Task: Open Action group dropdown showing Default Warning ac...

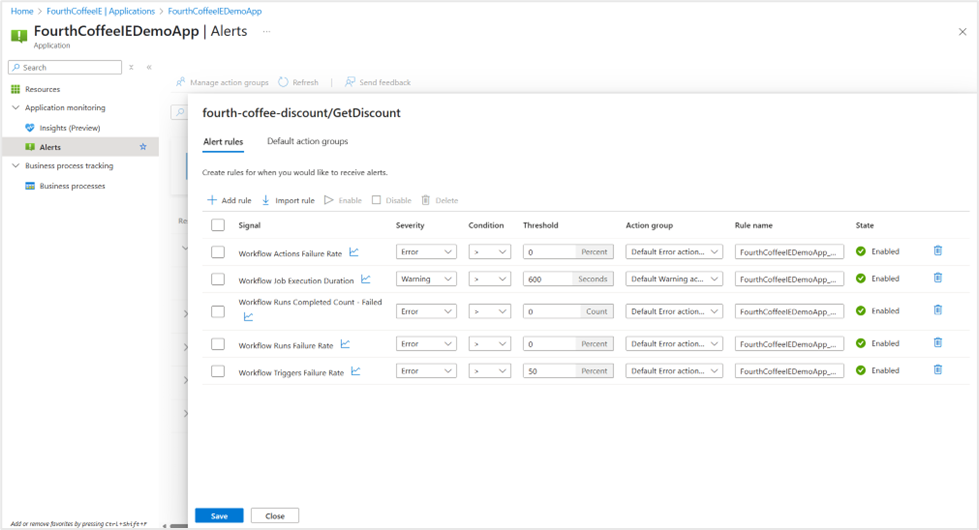Action: tap(674, 279)
